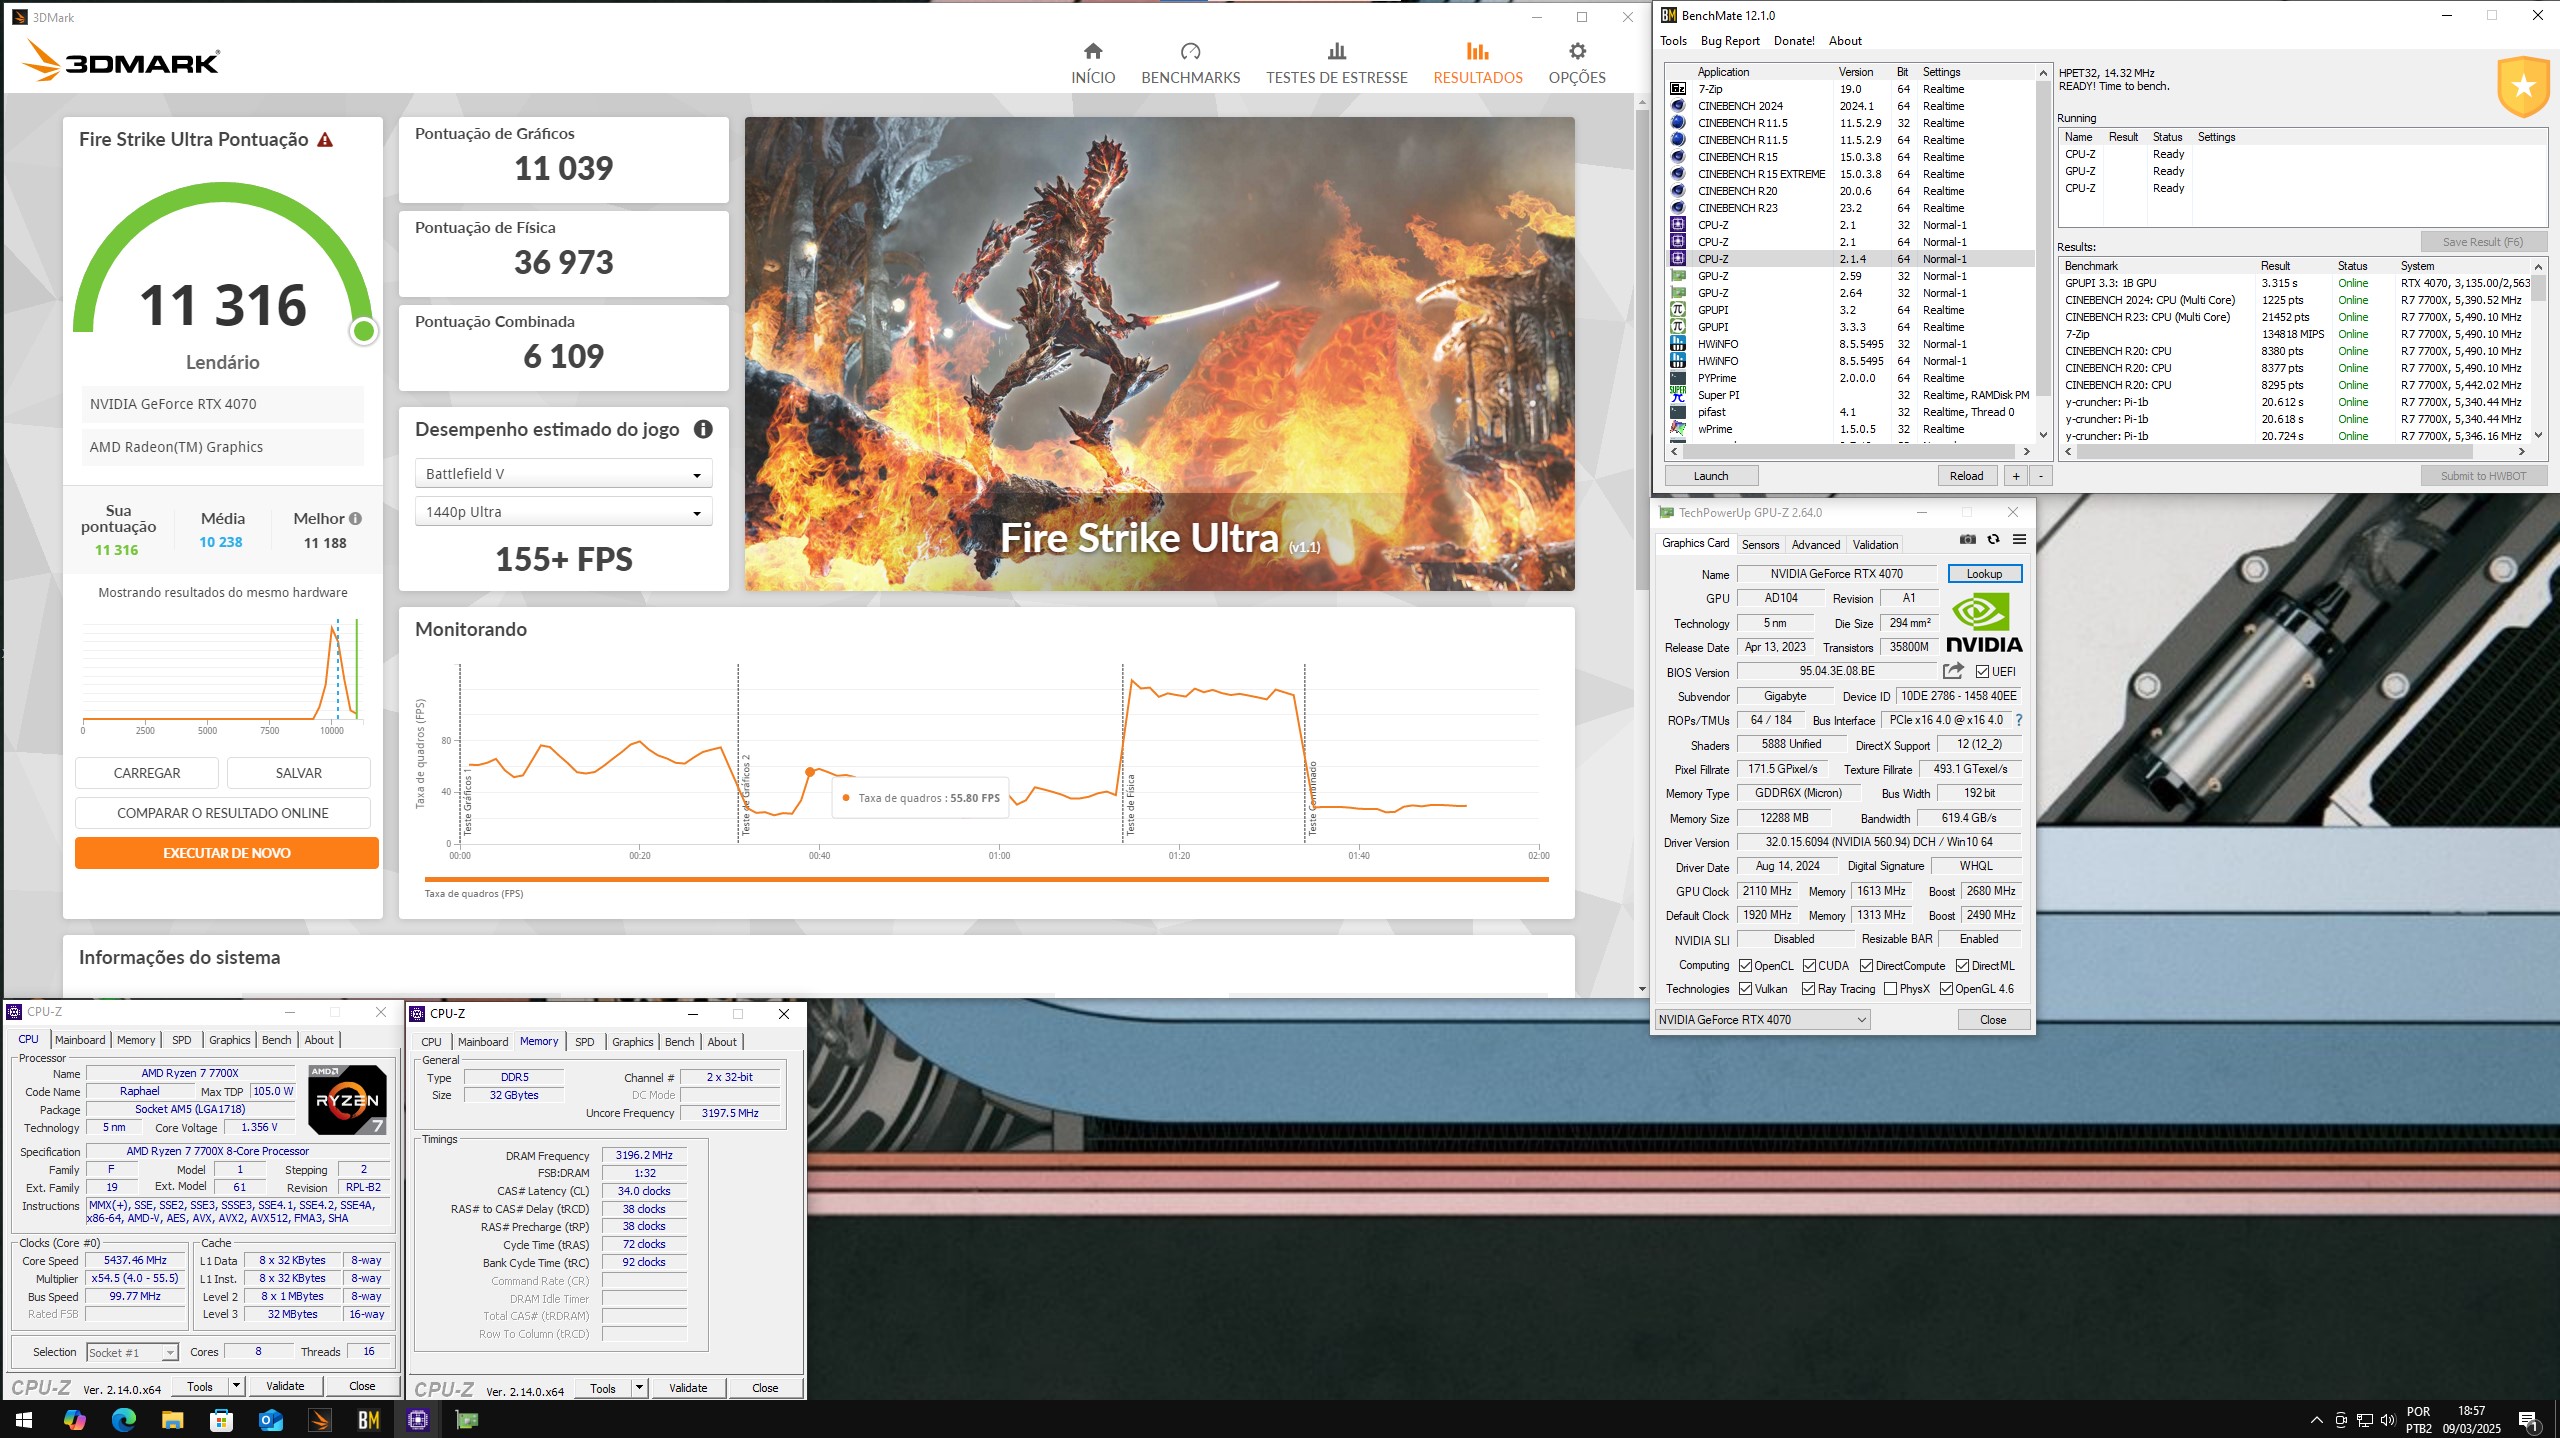Open Outlook from the taskbar

pos(270,1419)
